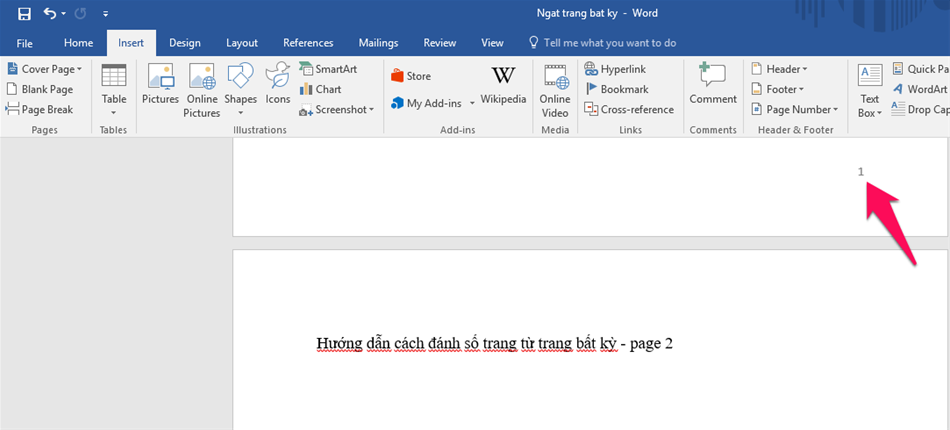Expand the Screenshot dropdown
This screenshot has width=950, height=430.
click(x=337, y=109)
